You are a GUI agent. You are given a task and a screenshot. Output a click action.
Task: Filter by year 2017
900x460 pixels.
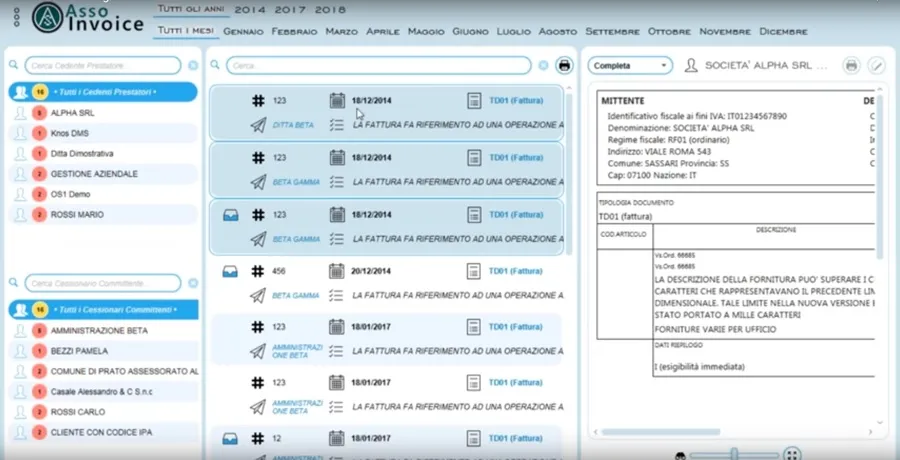[290, 10]
